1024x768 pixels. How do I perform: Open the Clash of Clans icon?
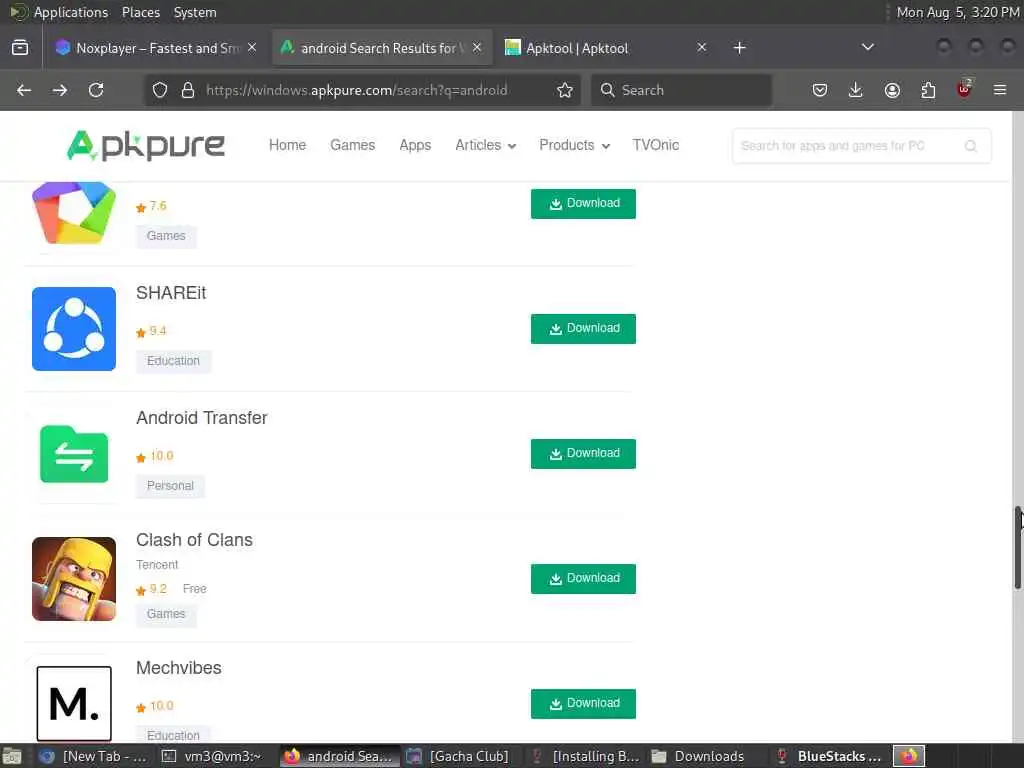coord(74,579)
